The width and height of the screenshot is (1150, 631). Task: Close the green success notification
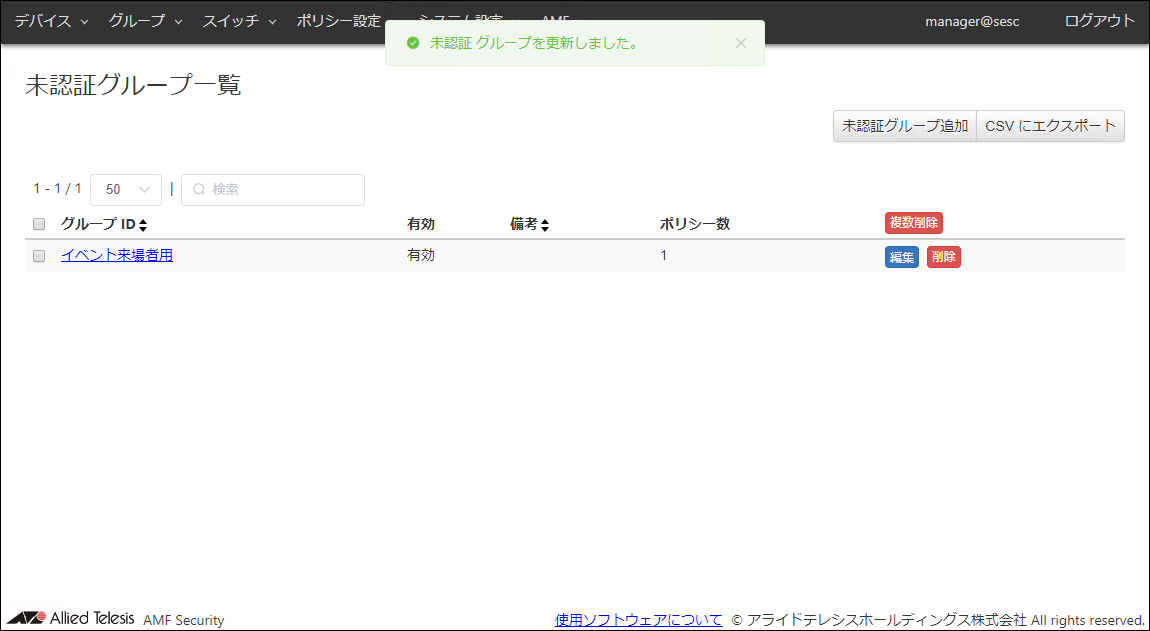click(740, 43)
